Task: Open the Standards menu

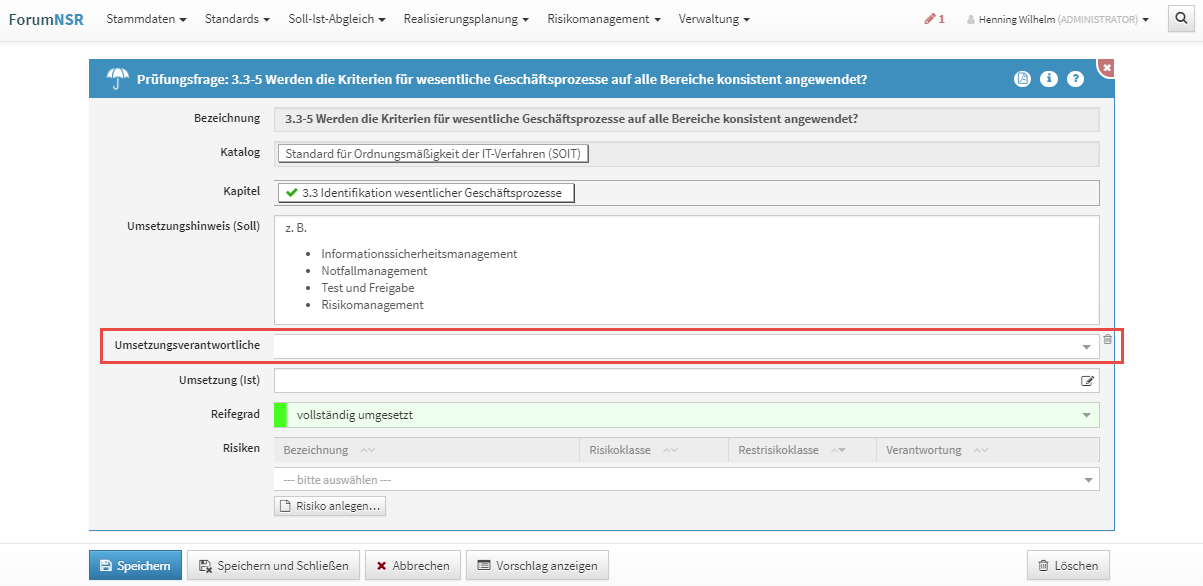Action: click(238, 19)
